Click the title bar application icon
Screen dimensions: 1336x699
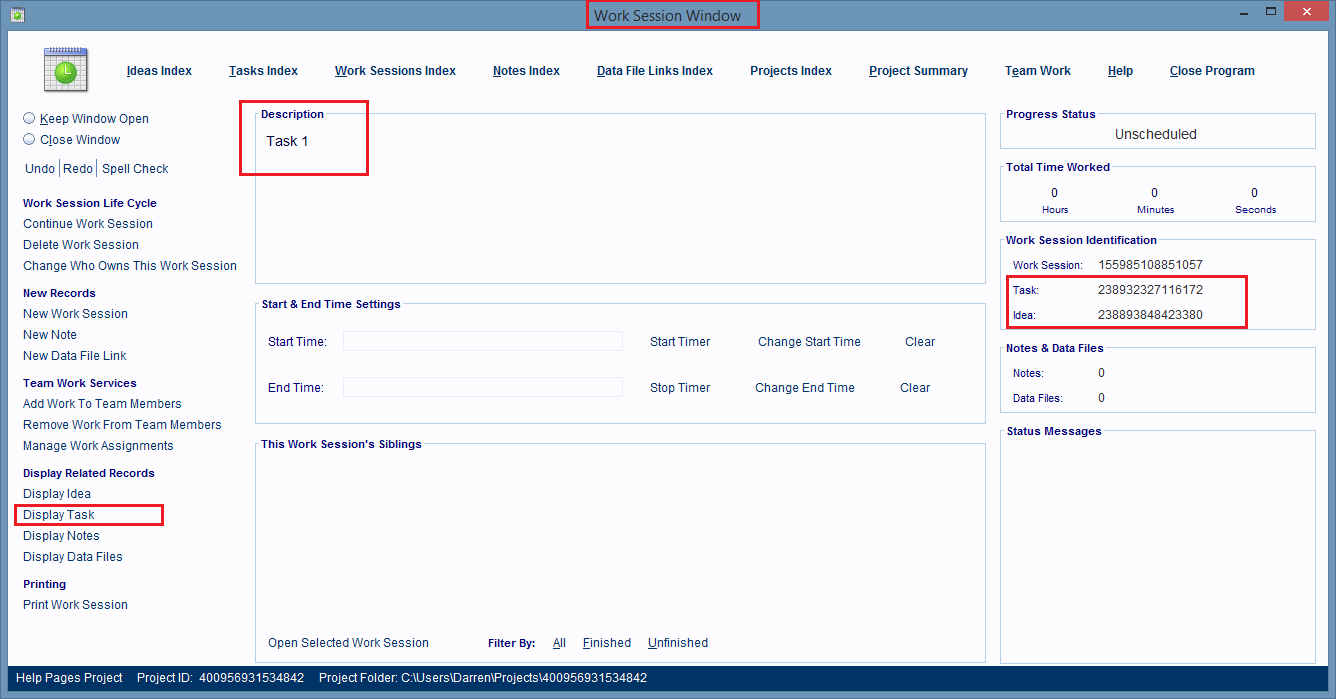coord(17,14)
